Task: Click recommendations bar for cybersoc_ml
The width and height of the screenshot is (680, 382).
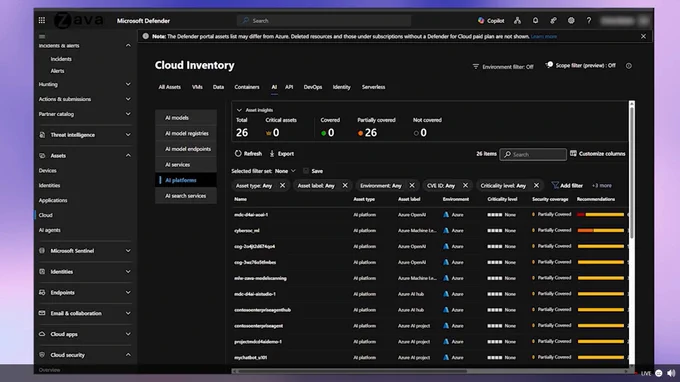Action: pyautogui.click(x=601, y=231)
